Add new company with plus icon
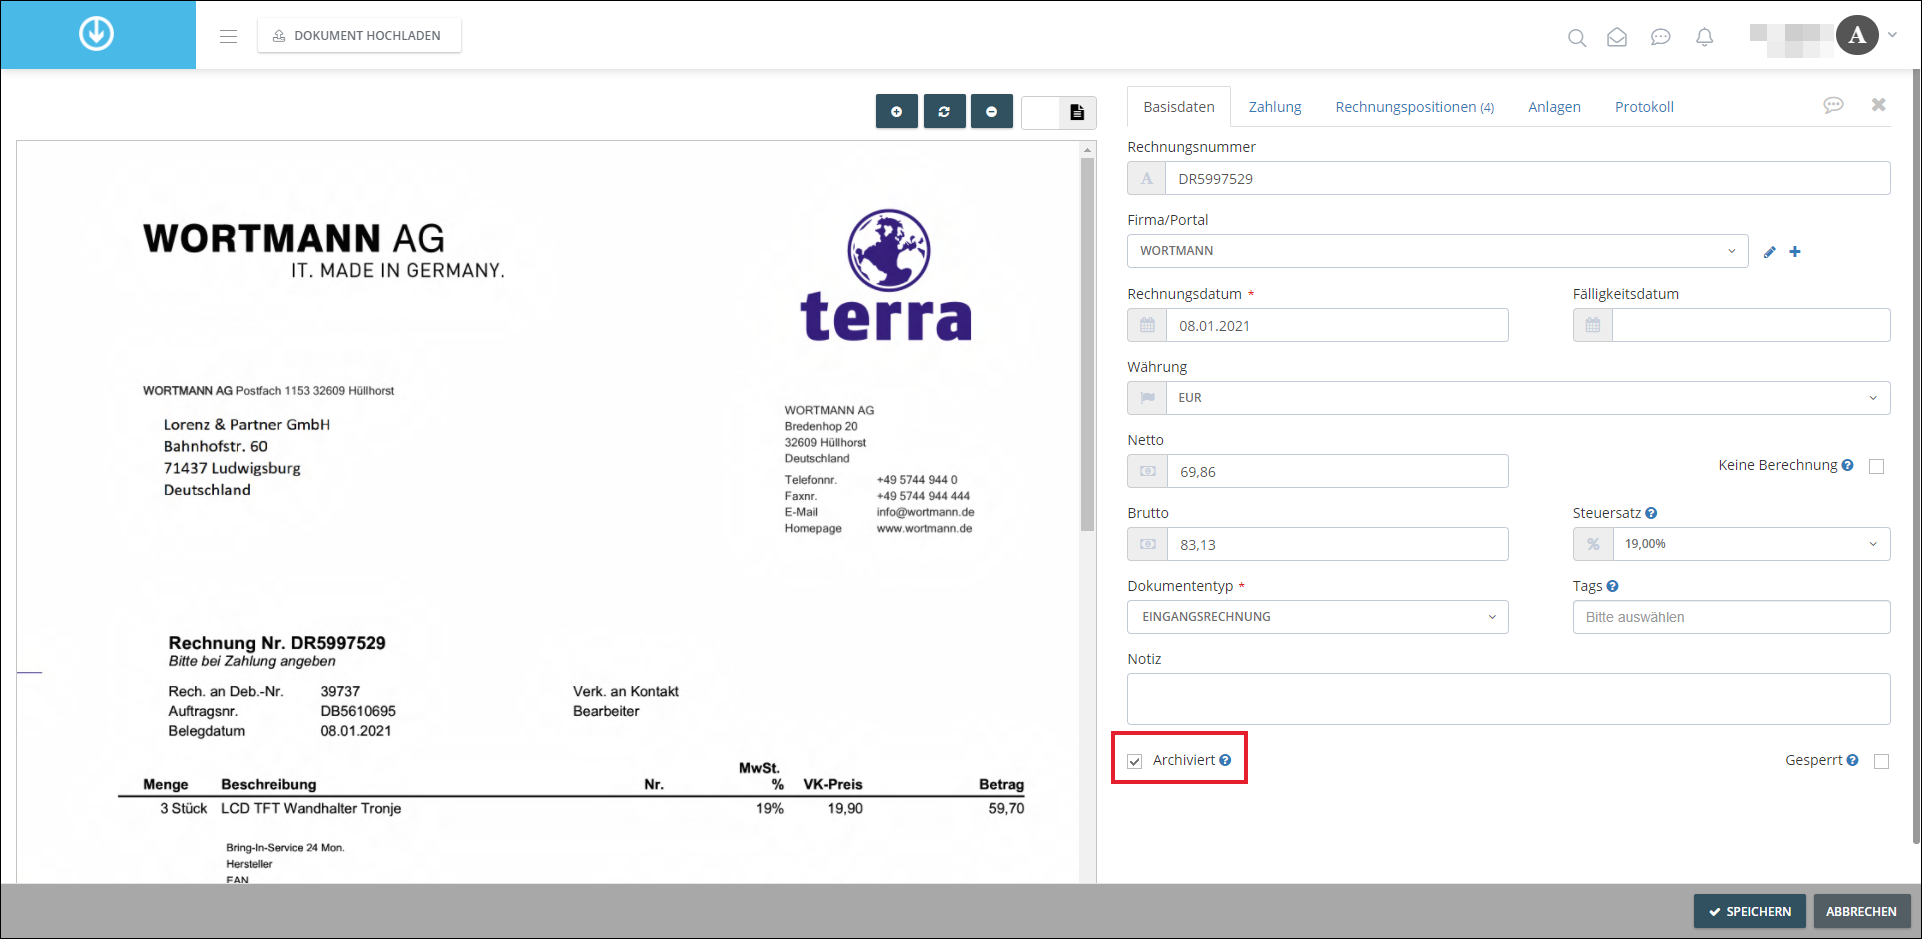 tap(1795, 252)
